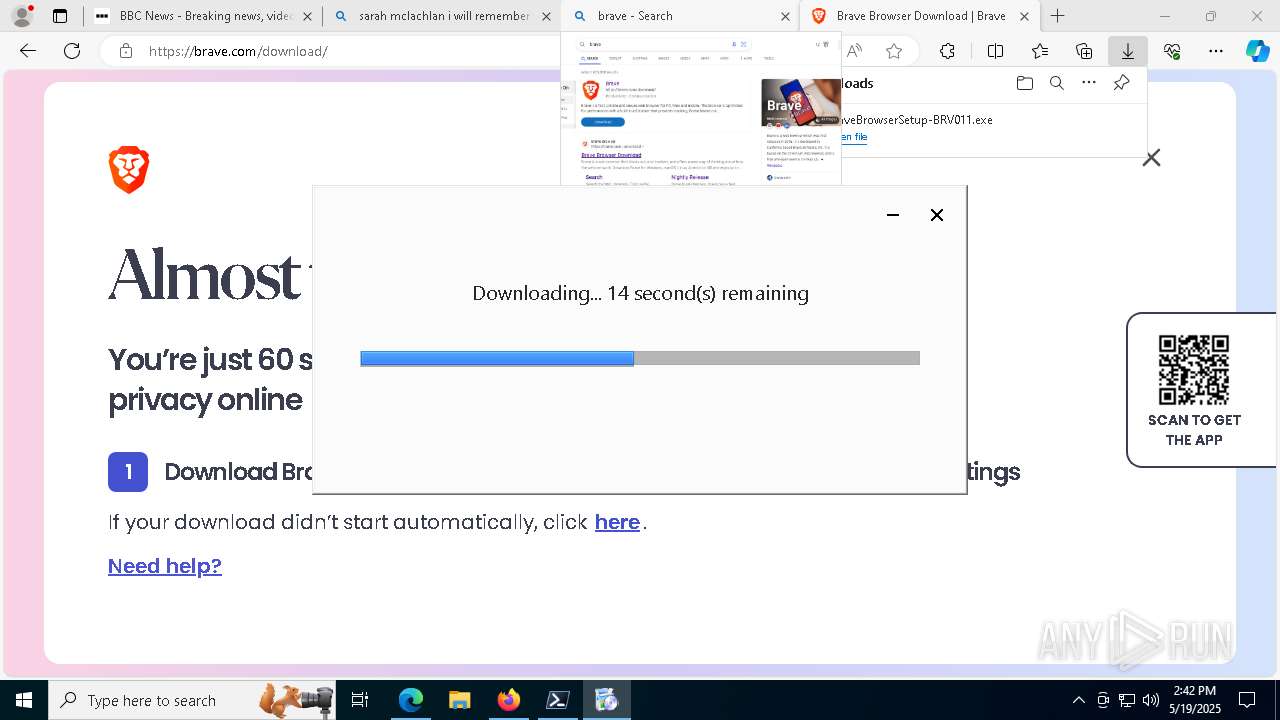The image size is (1280, 720).
Task: Open Task View on taskbar
Action: (x=360, y=700)
